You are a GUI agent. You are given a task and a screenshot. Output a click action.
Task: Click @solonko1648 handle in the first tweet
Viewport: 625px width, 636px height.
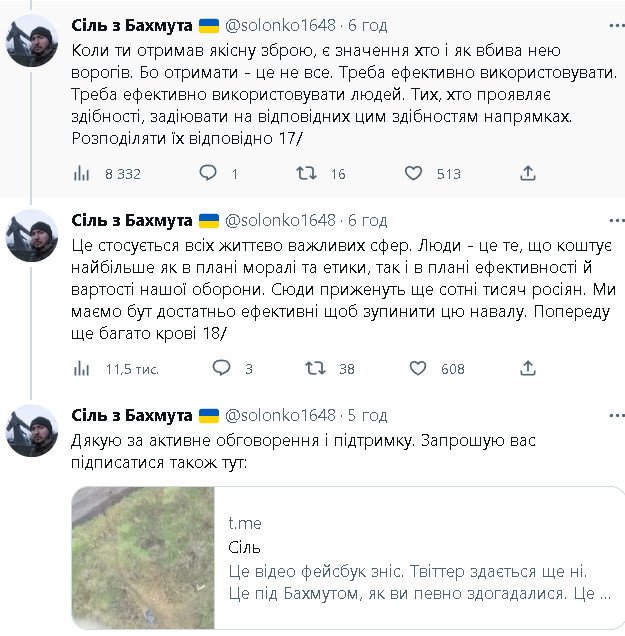281,23
